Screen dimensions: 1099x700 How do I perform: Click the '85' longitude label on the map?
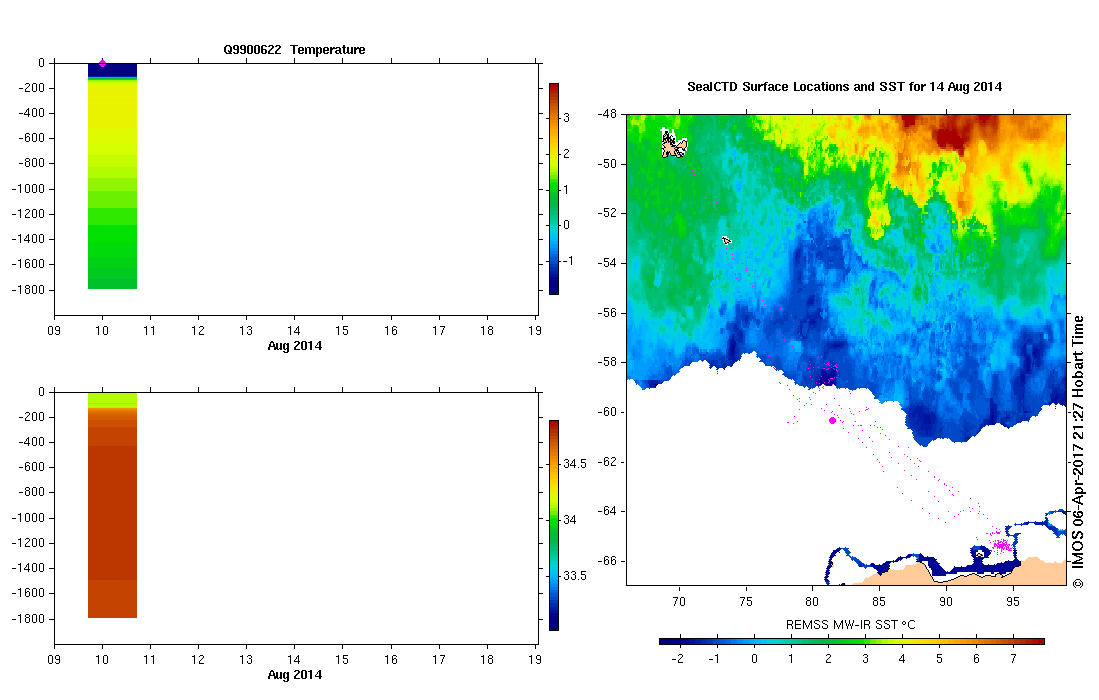pyautogui.click(x=879, y=601)
